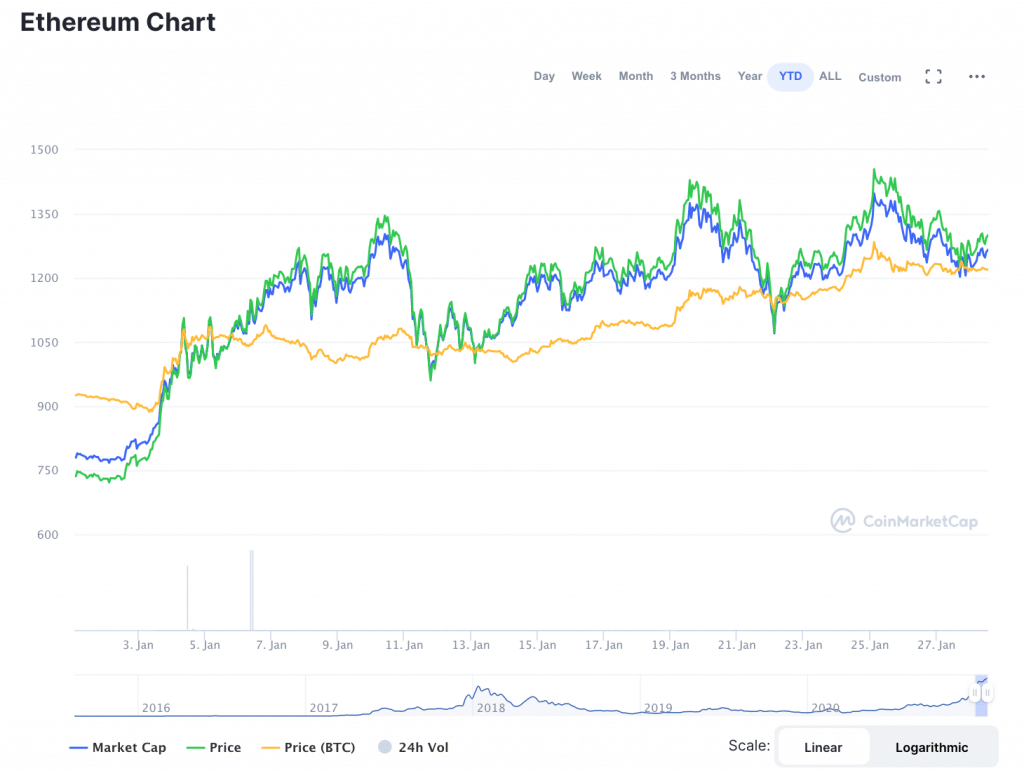Switch to the Year range

pyautogui.click(x=750, y=76)
